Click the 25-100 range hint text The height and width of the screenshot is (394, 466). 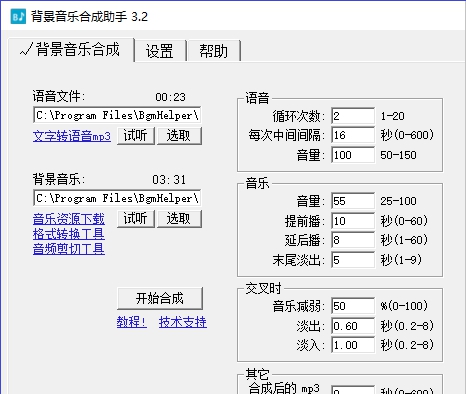(x=398, y=201)
